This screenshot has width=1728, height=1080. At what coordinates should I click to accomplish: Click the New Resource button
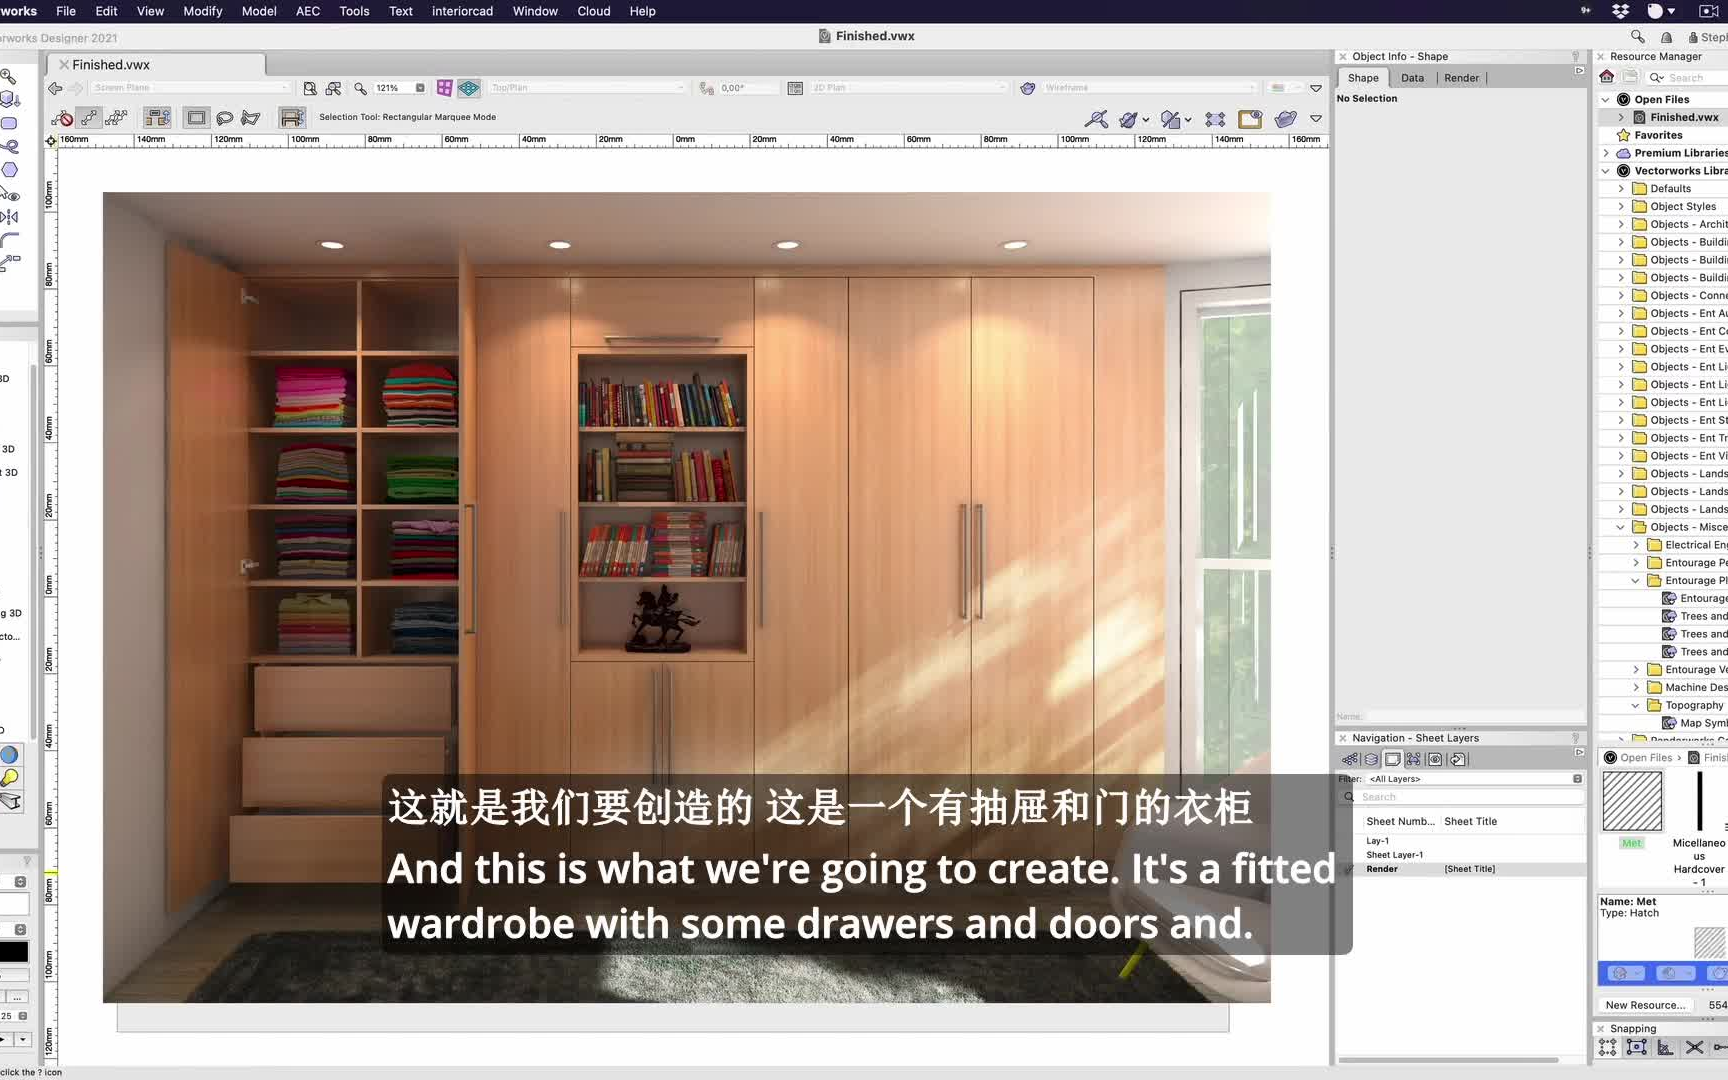coord(1644,1004)
